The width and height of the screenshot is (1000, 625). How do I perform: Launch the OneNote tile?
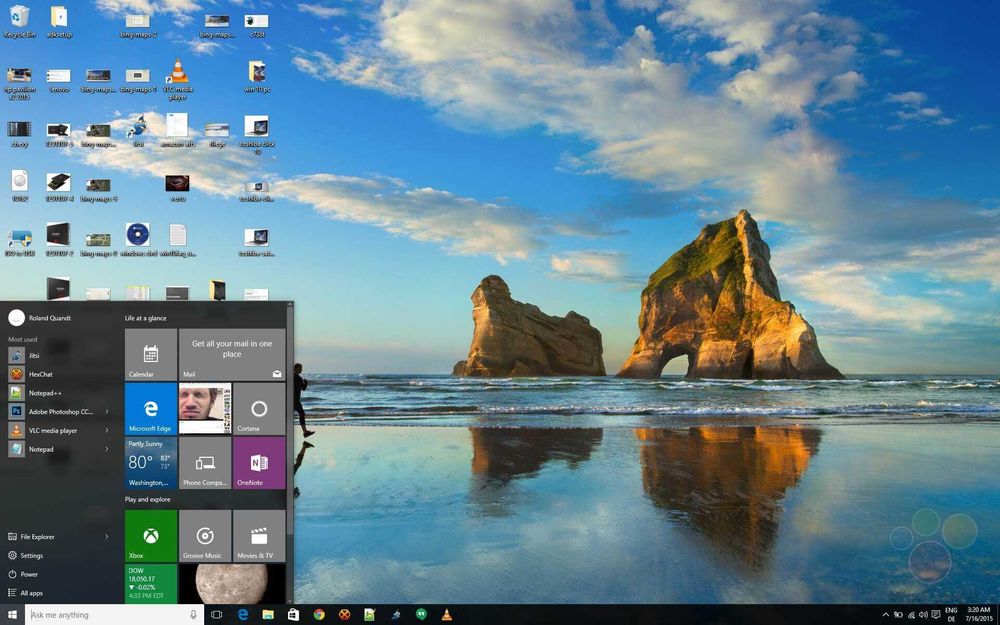[259, 463]
